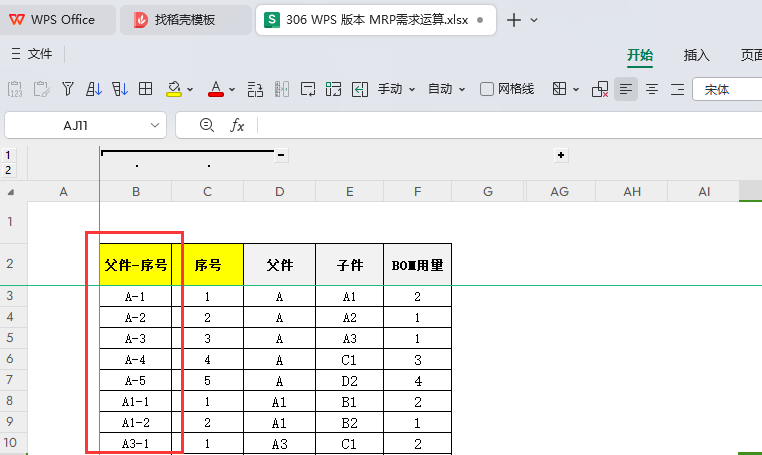The width and height of the screenshot is (762, 455).
Task: Click cell A1-2 in column B
Action: [x=136, y=422]
